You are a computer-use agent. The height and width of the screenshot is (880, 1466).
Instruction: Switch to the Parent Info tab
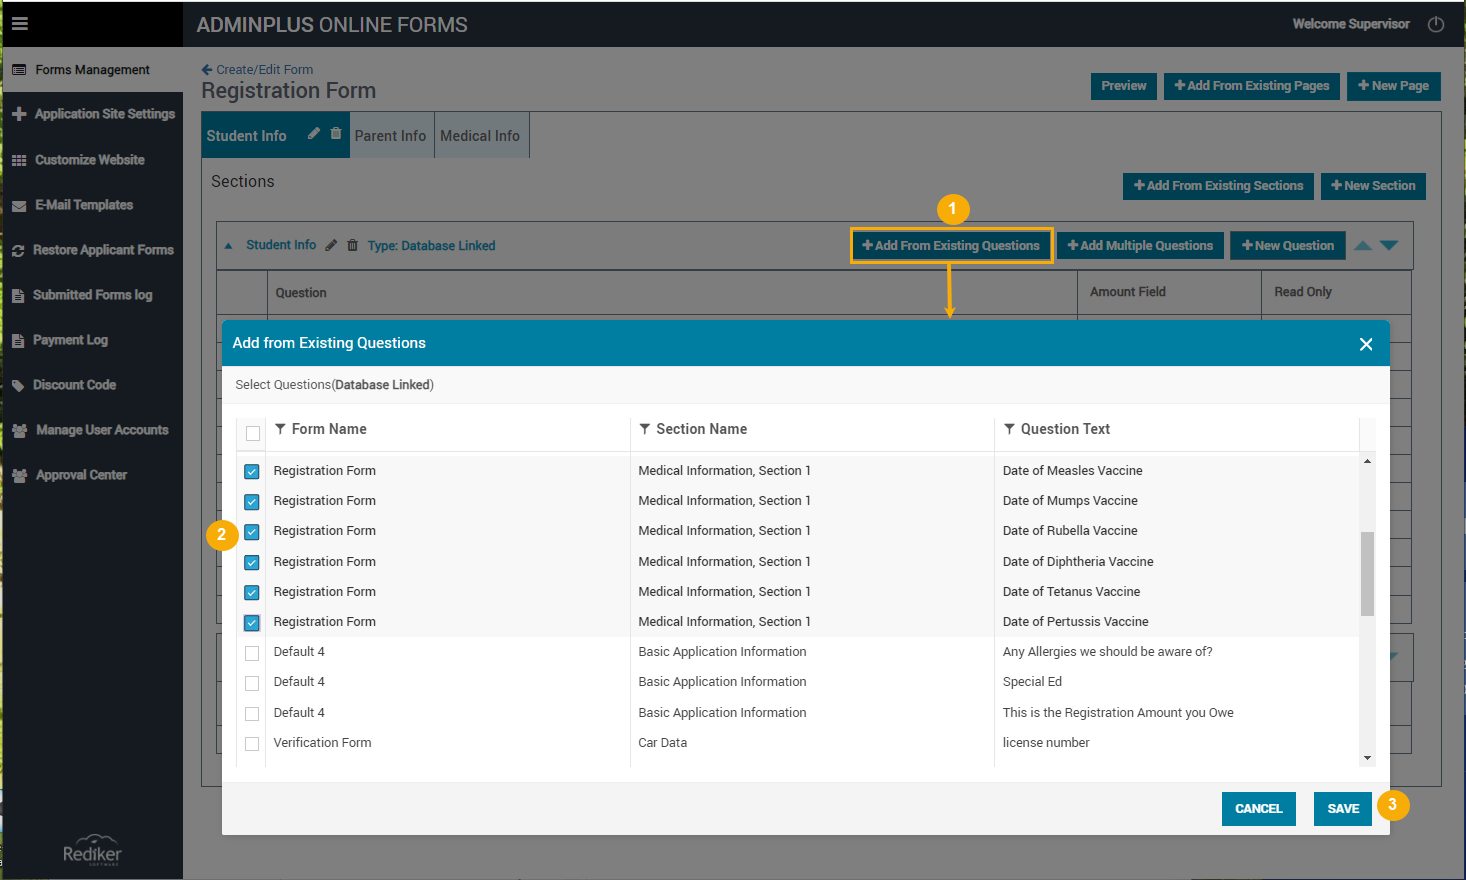pos(390,136)
